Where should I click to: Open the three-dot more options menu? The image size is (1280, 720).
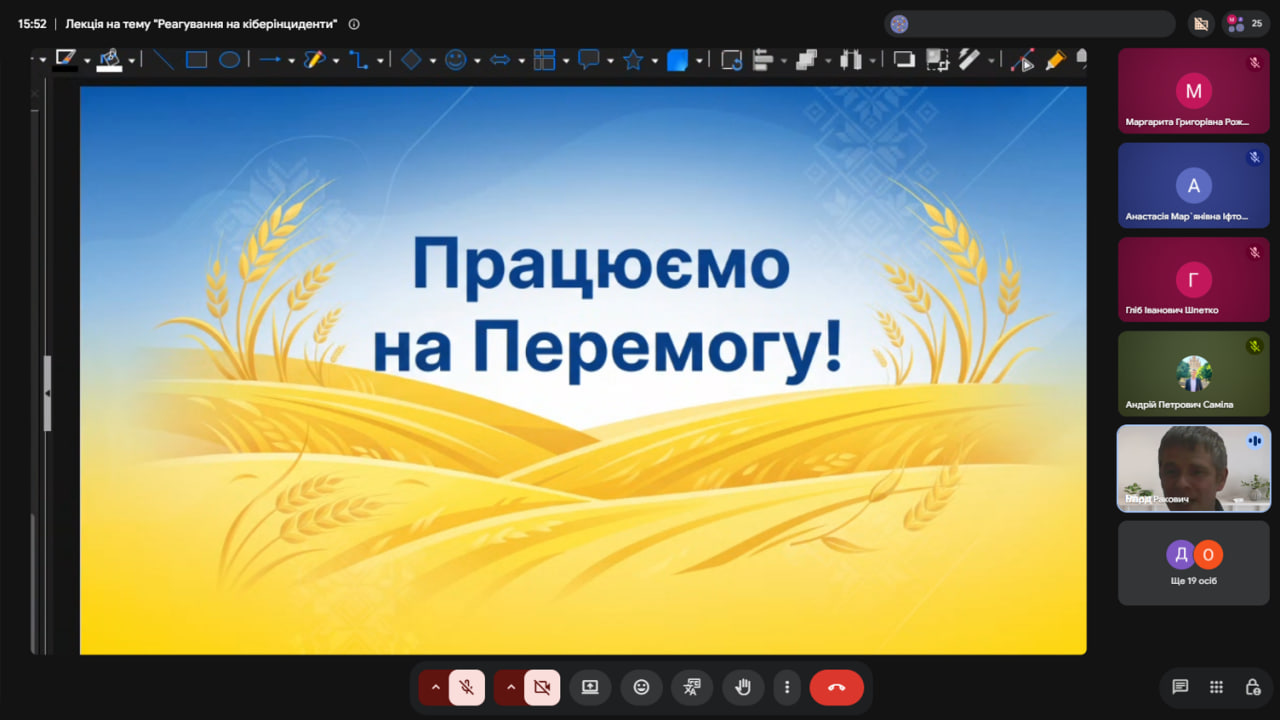click(x=787, y=687)
